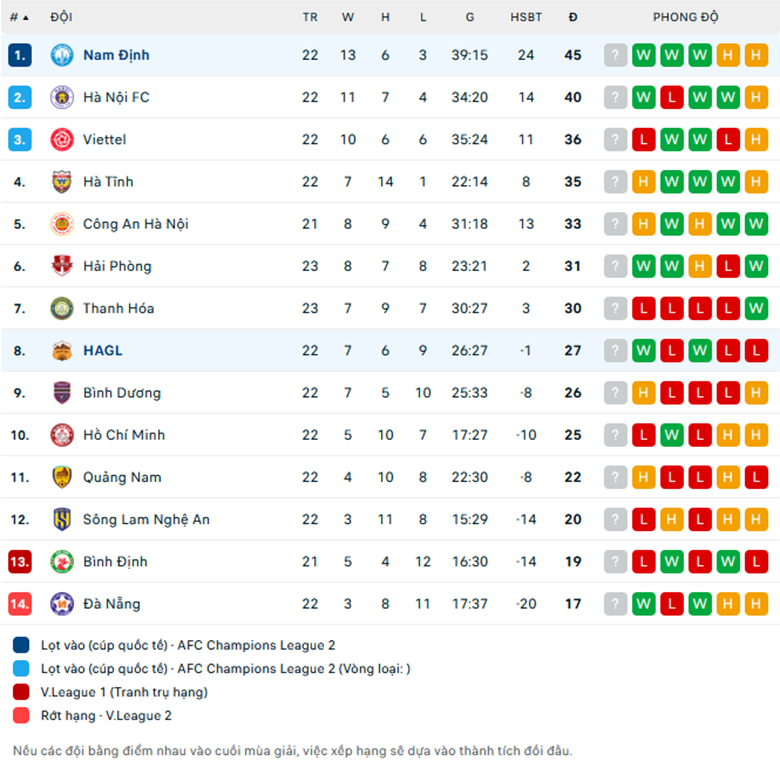This screenshot has height=761, width=780.
Task: Click Thanh Hóa's latest green W result
Action: point(756,308)
